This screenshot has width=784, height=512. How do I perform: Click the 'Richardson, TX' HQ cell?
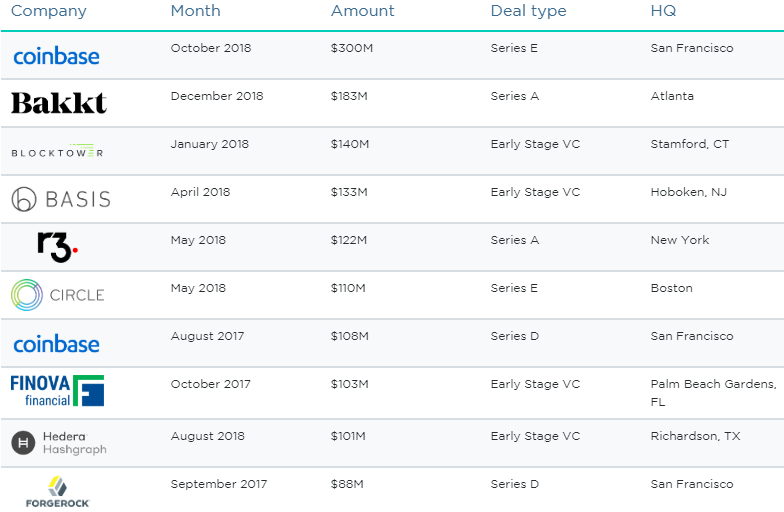(695, 436)
